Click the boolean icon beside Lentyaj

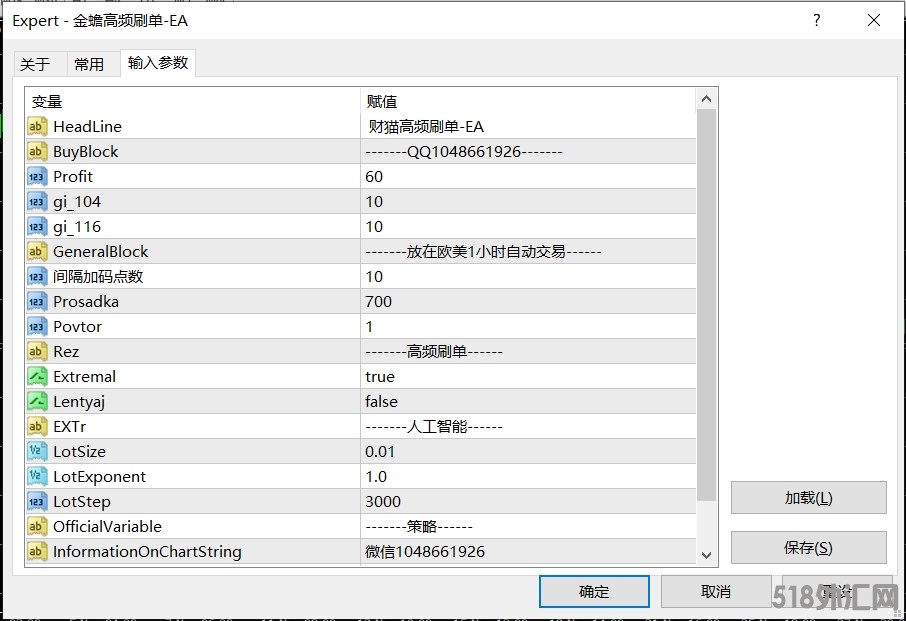click(37, 401)
